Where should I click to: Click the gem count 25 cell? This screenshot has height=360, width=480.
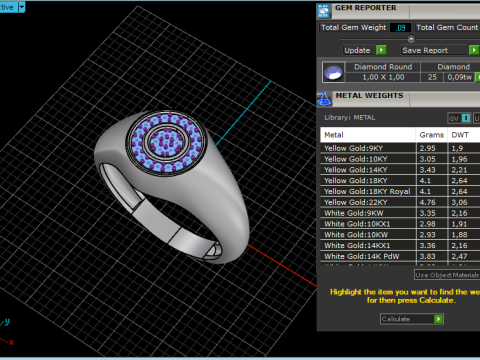pos(432,77)
